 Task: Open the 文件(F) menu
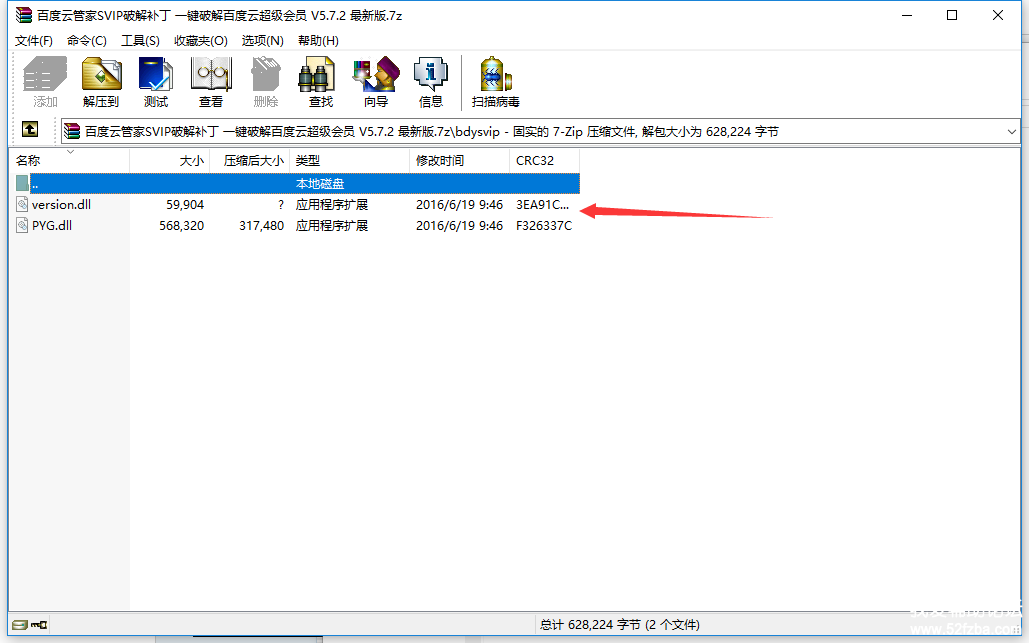coord(33,41)
